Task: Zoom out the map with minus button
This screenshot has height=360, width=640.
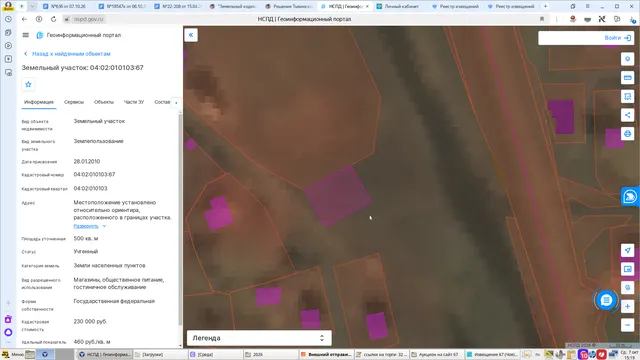Action: [x=627, y=325]
